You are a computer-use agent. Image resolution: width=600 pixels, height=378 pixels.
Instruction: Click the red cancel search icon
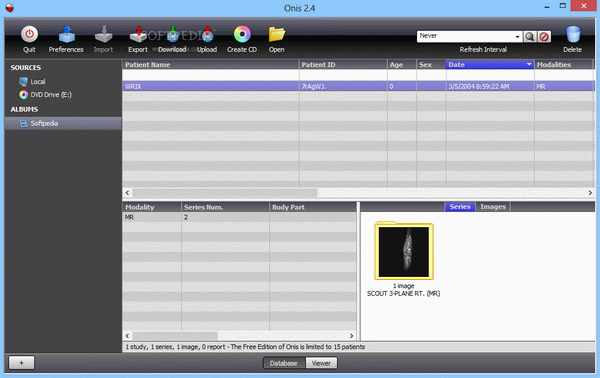pyautogui.click(x=544, y=37)
